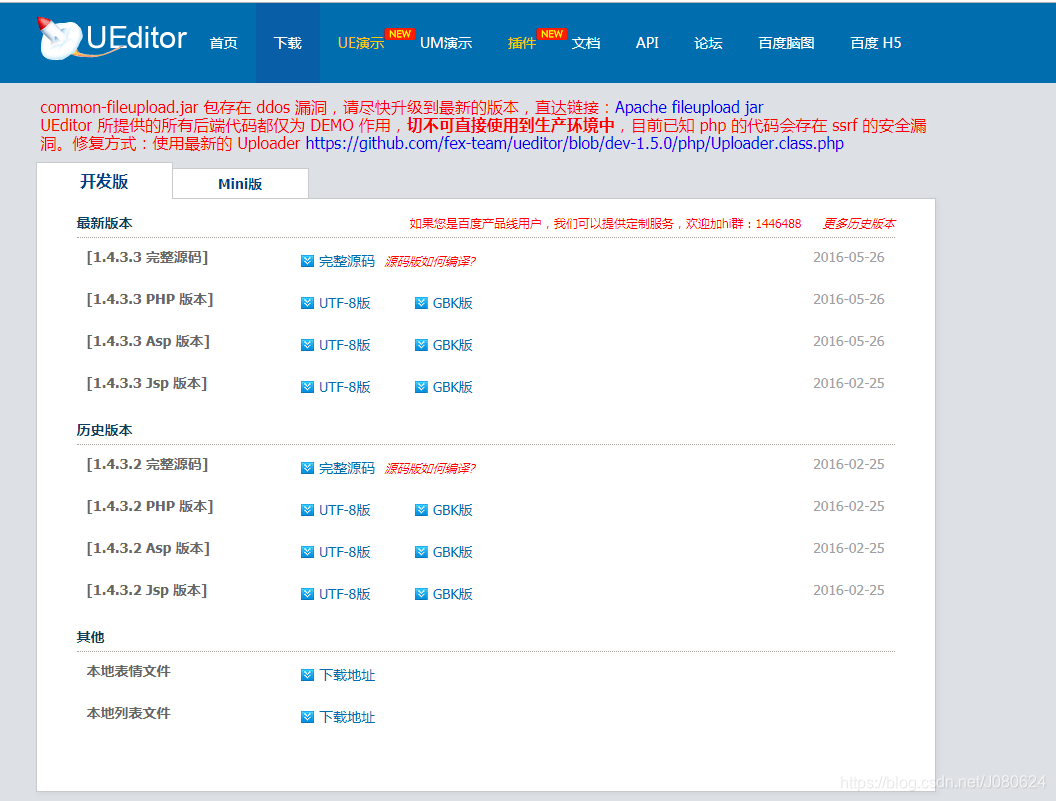Click UTF-8版 link for 1.4.3.2 PHP
This screenshot has height=801, width=1056.
pos(345,510)
